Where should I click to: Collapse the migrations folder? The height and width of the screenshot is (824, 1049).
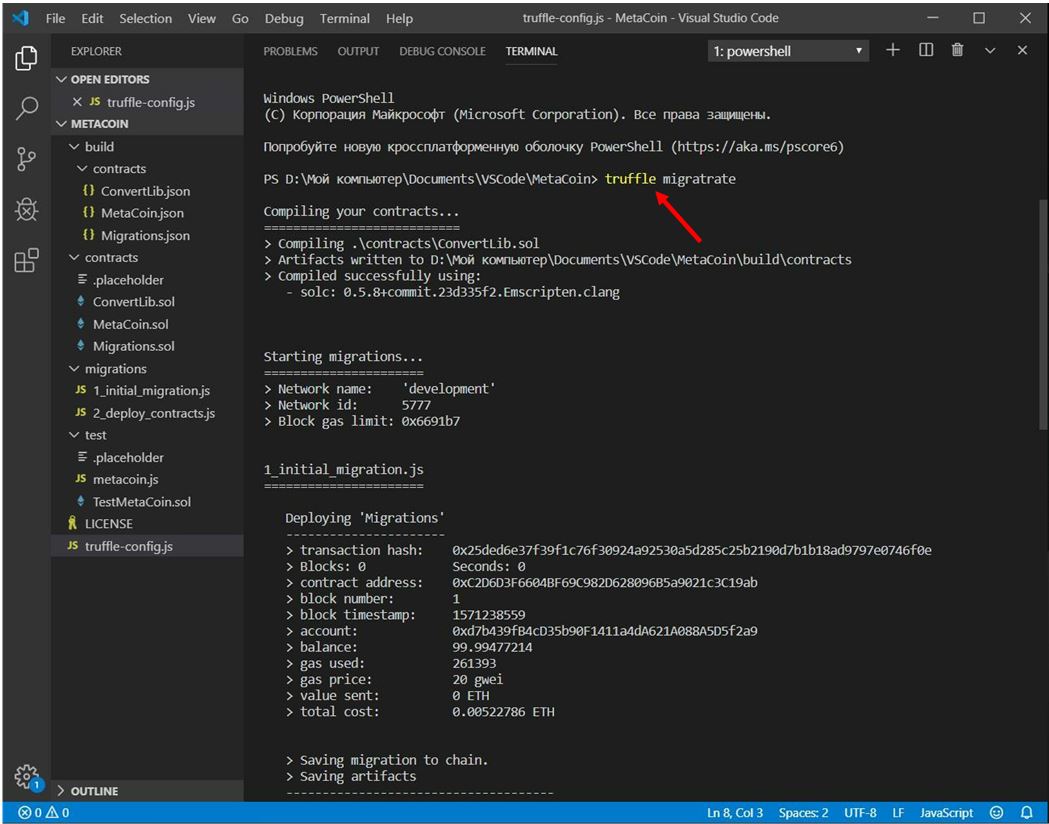tap(115, 369)
